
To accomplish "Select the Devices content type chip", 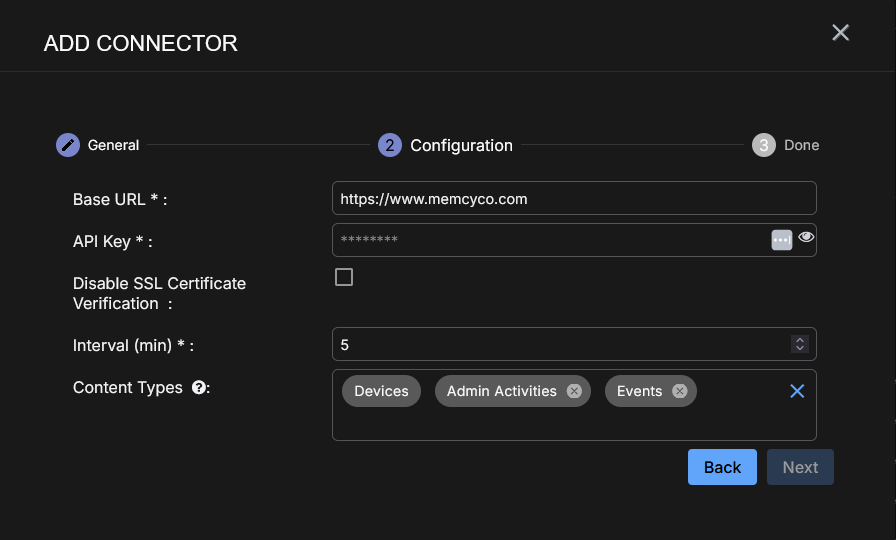I will [381, 391].
